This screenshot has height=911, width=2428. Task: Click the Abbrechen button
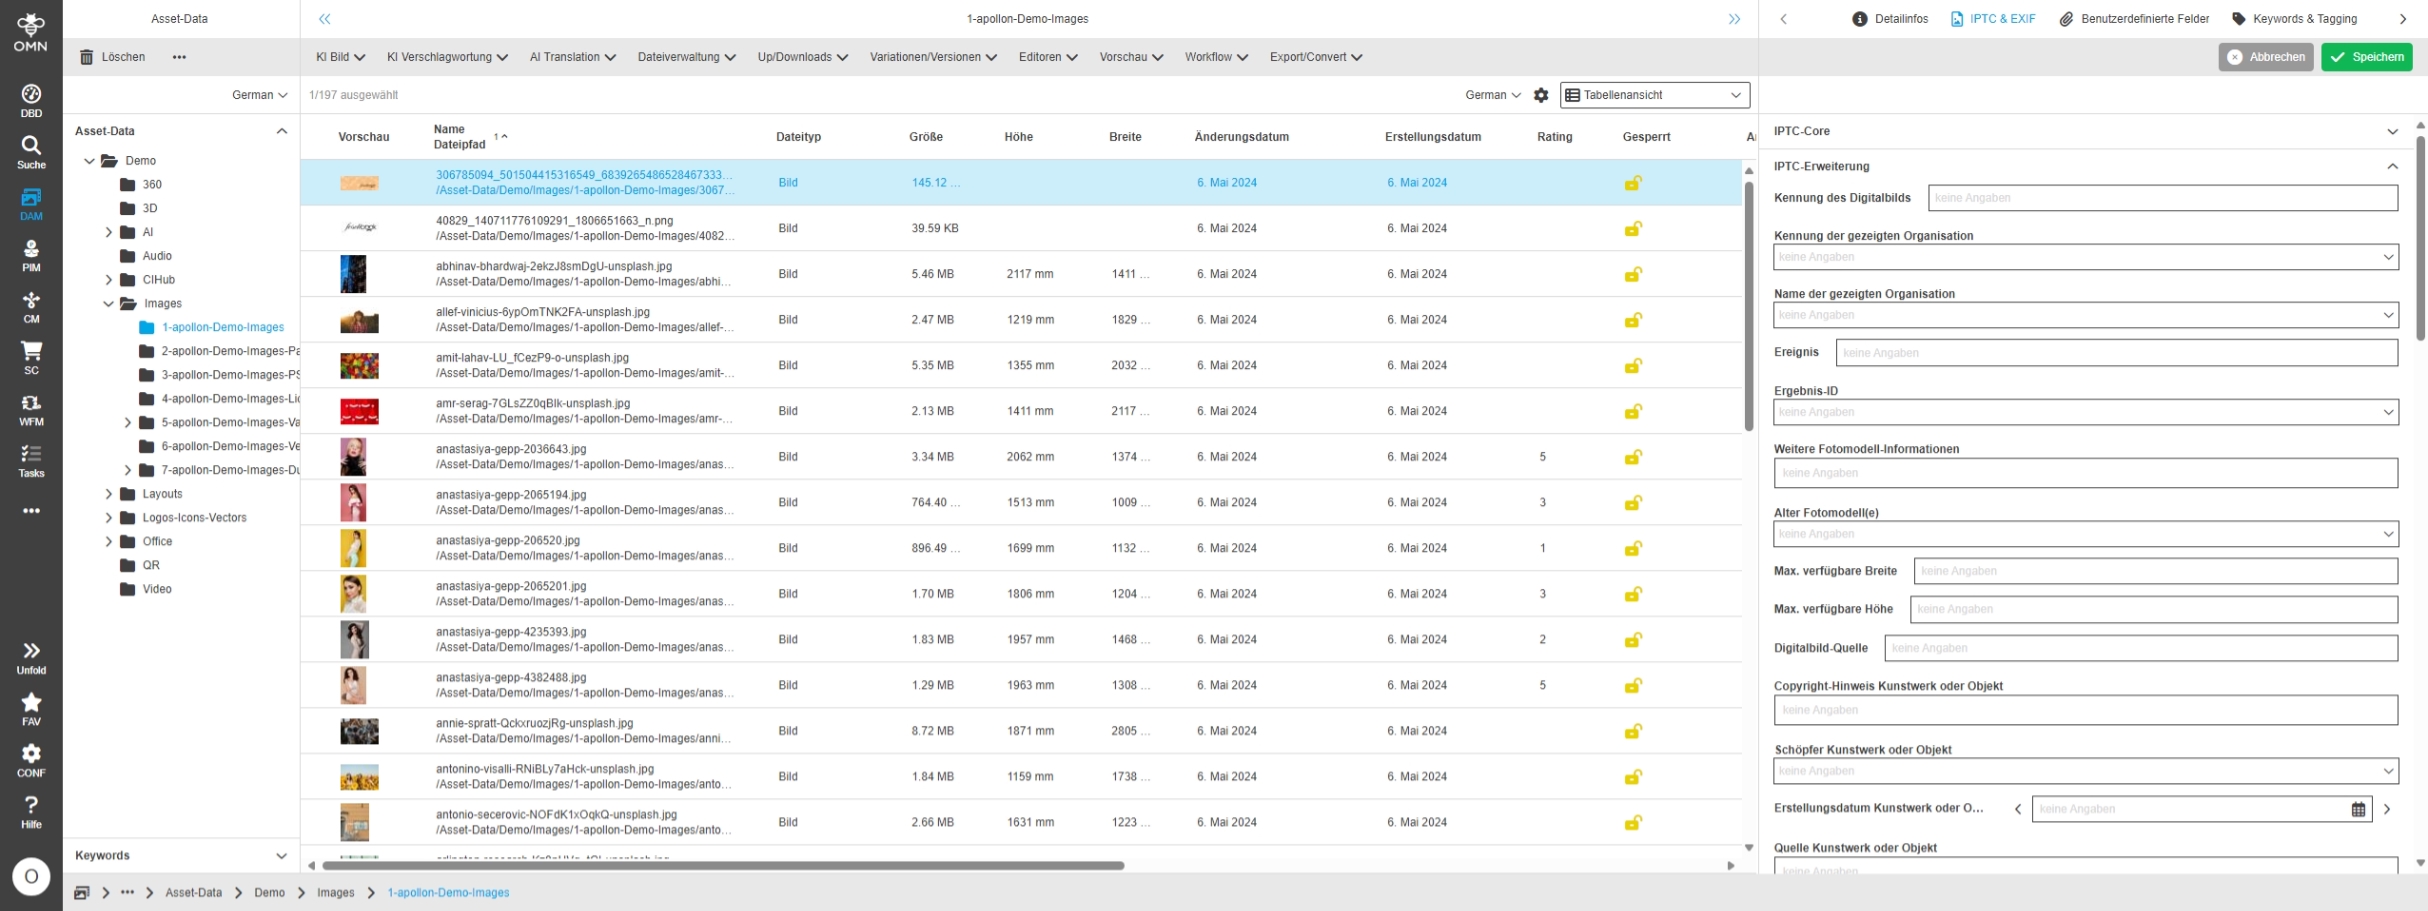2265,57
